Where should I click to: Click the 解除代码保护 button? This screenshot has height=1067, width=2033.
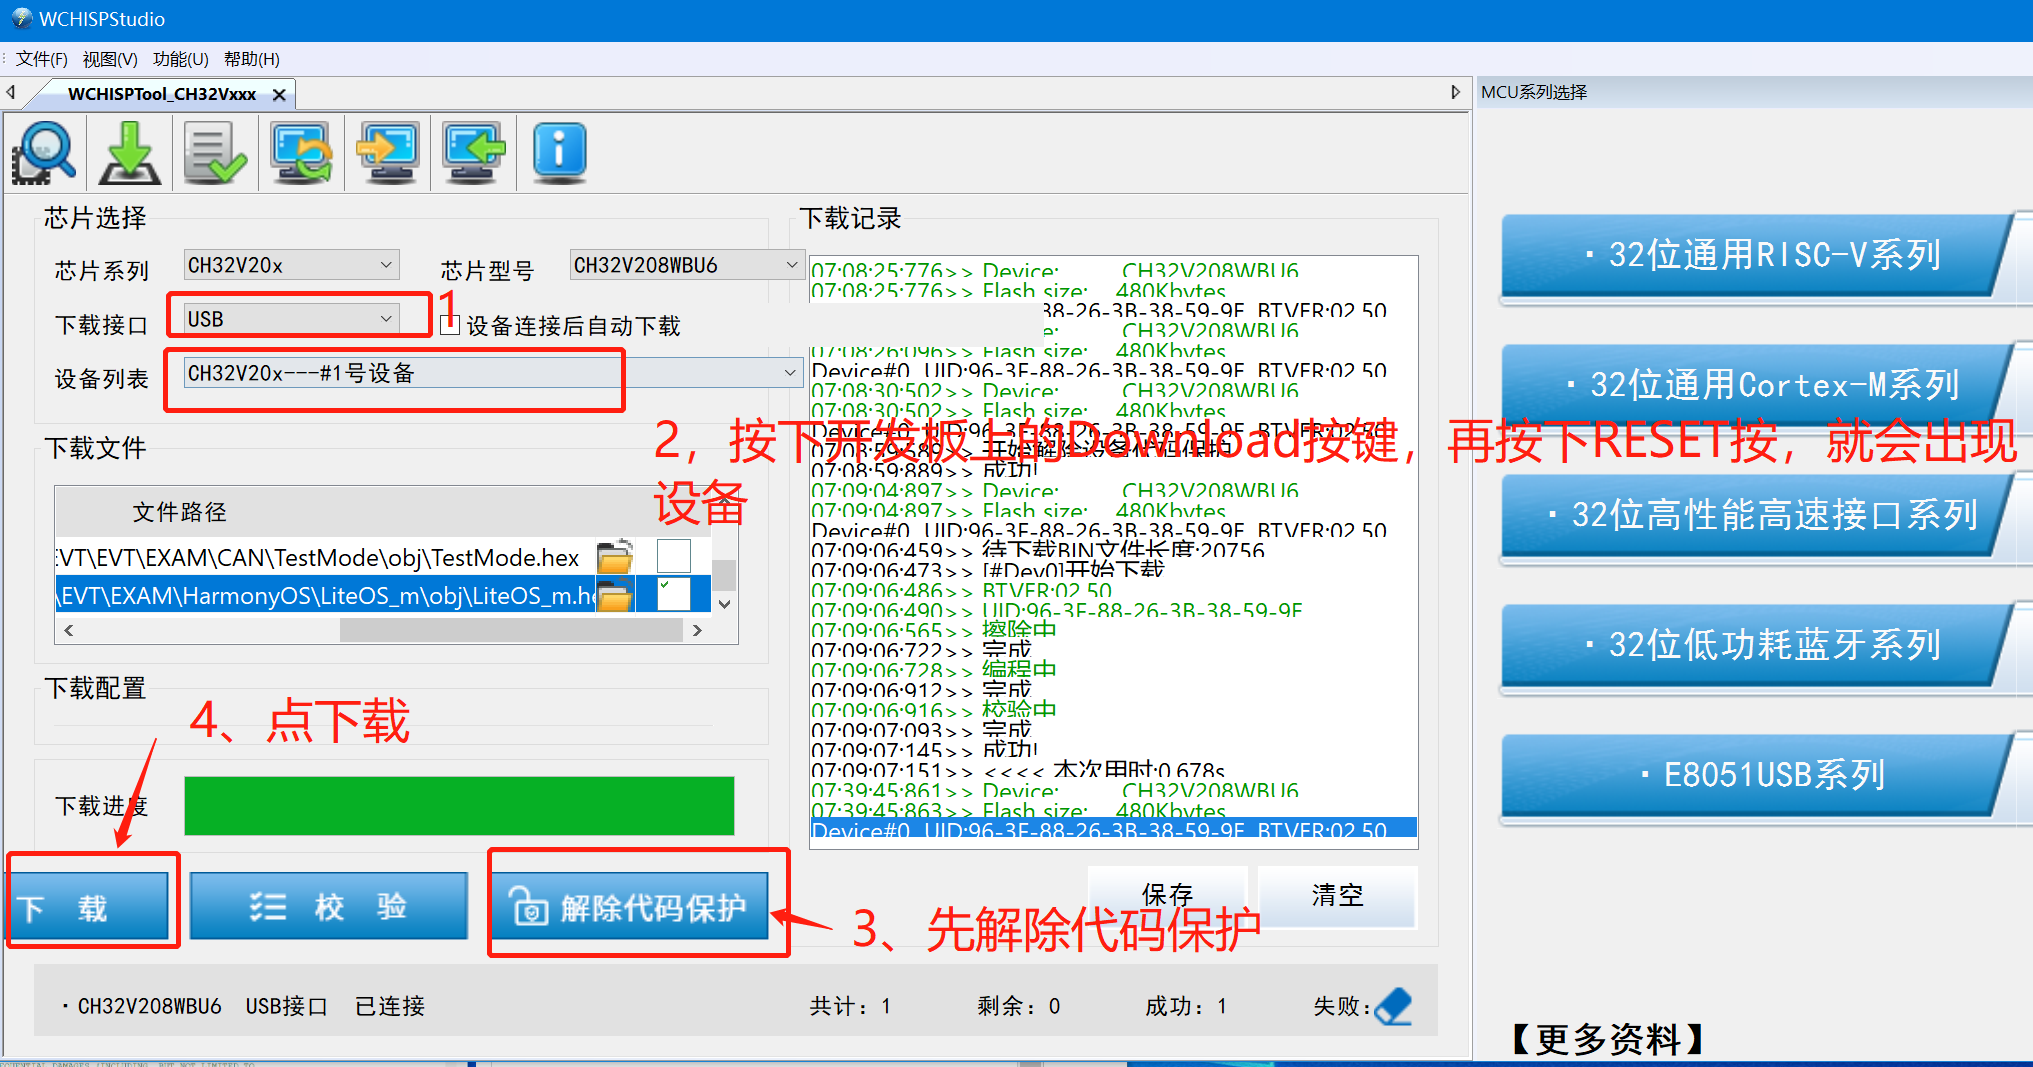[x=630, y=907]
